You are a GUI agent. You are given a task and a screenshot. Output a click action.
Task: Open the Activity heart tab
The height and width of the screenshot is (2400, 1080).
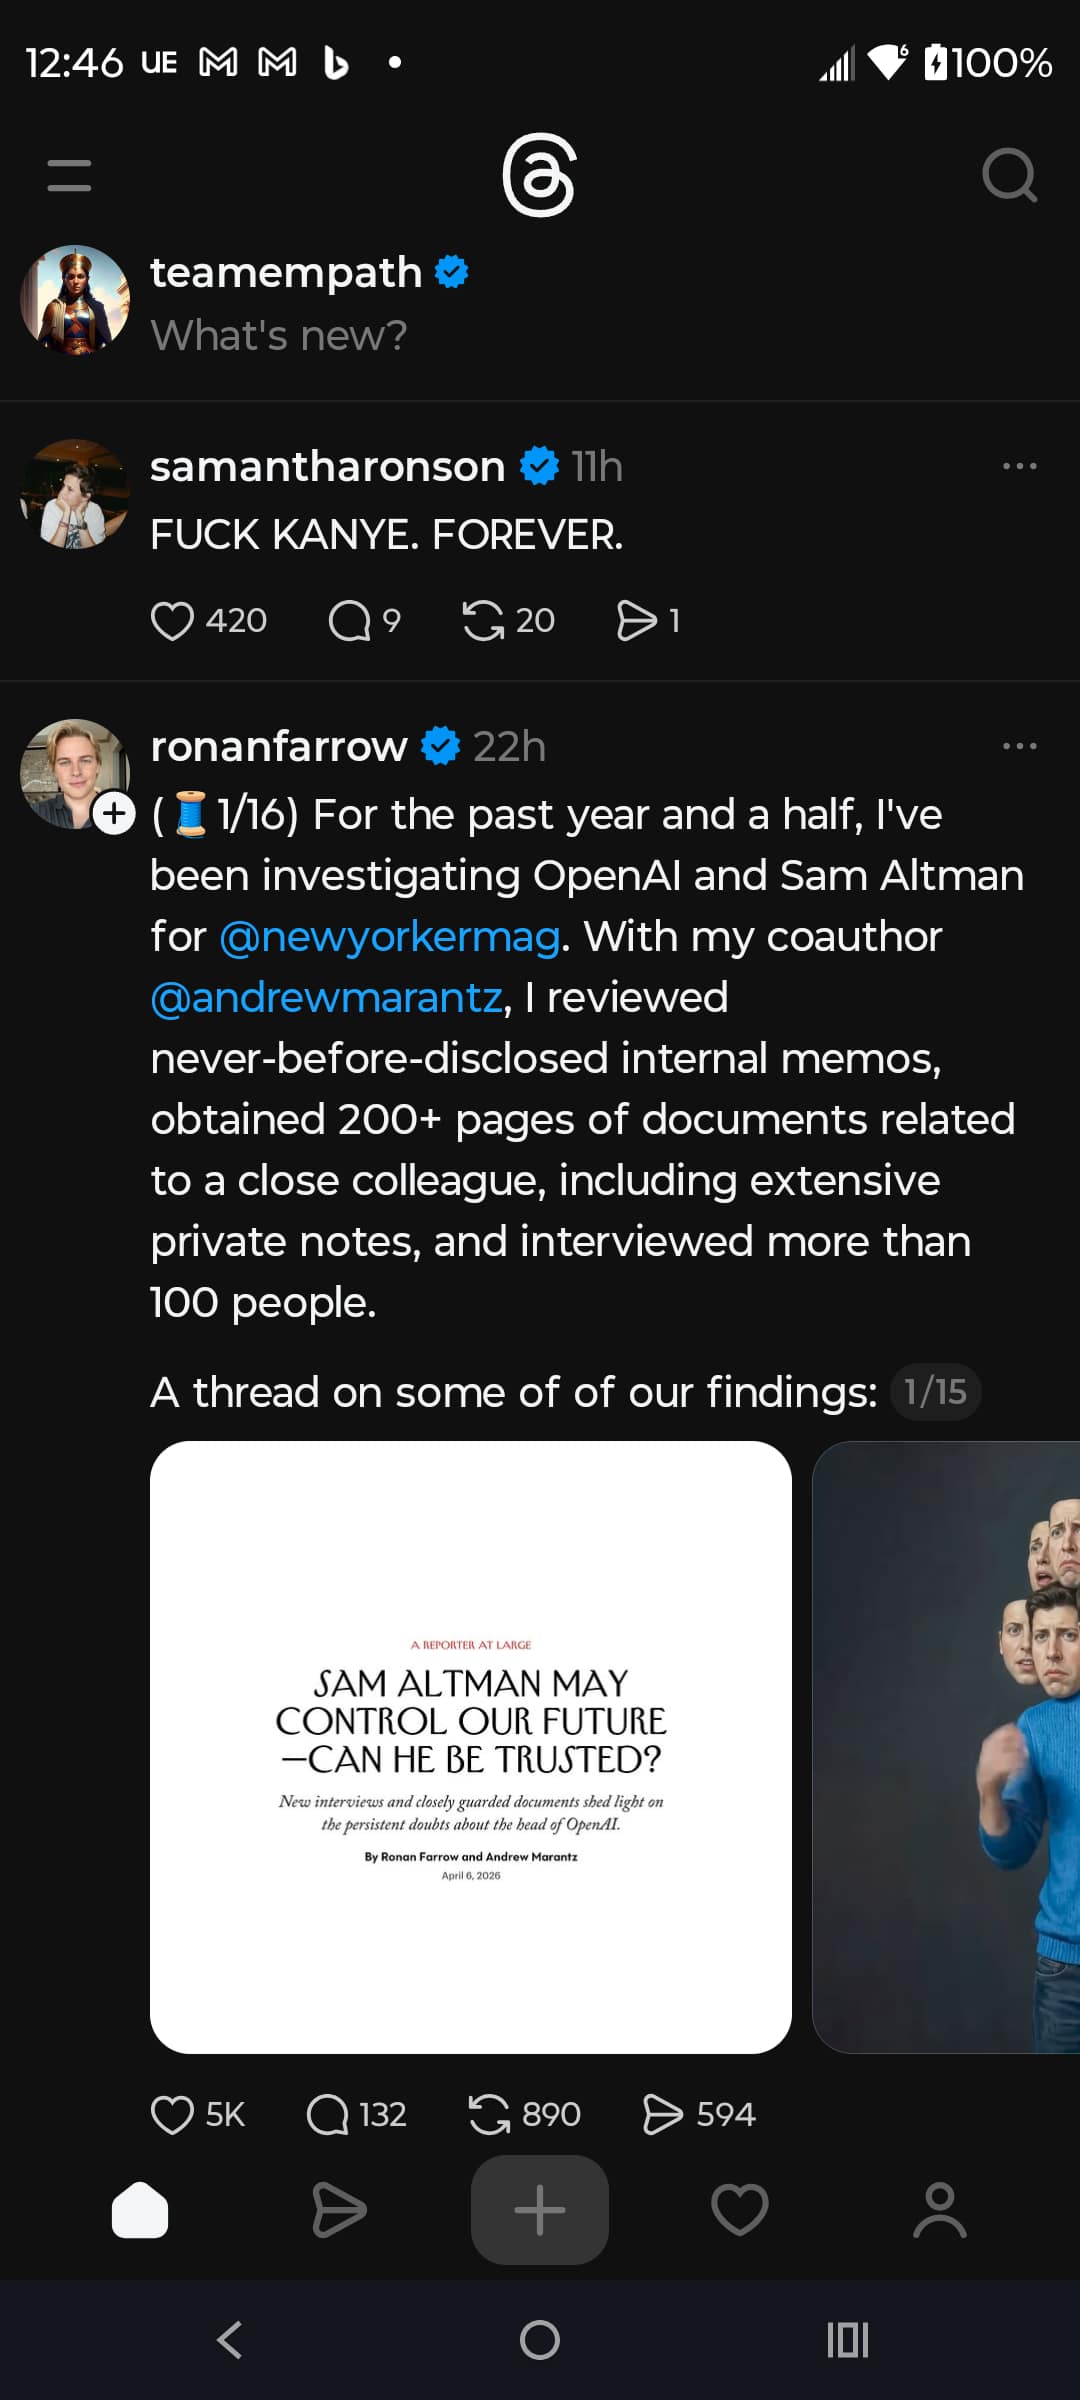pyautogui.click(x=740, y=2210)
